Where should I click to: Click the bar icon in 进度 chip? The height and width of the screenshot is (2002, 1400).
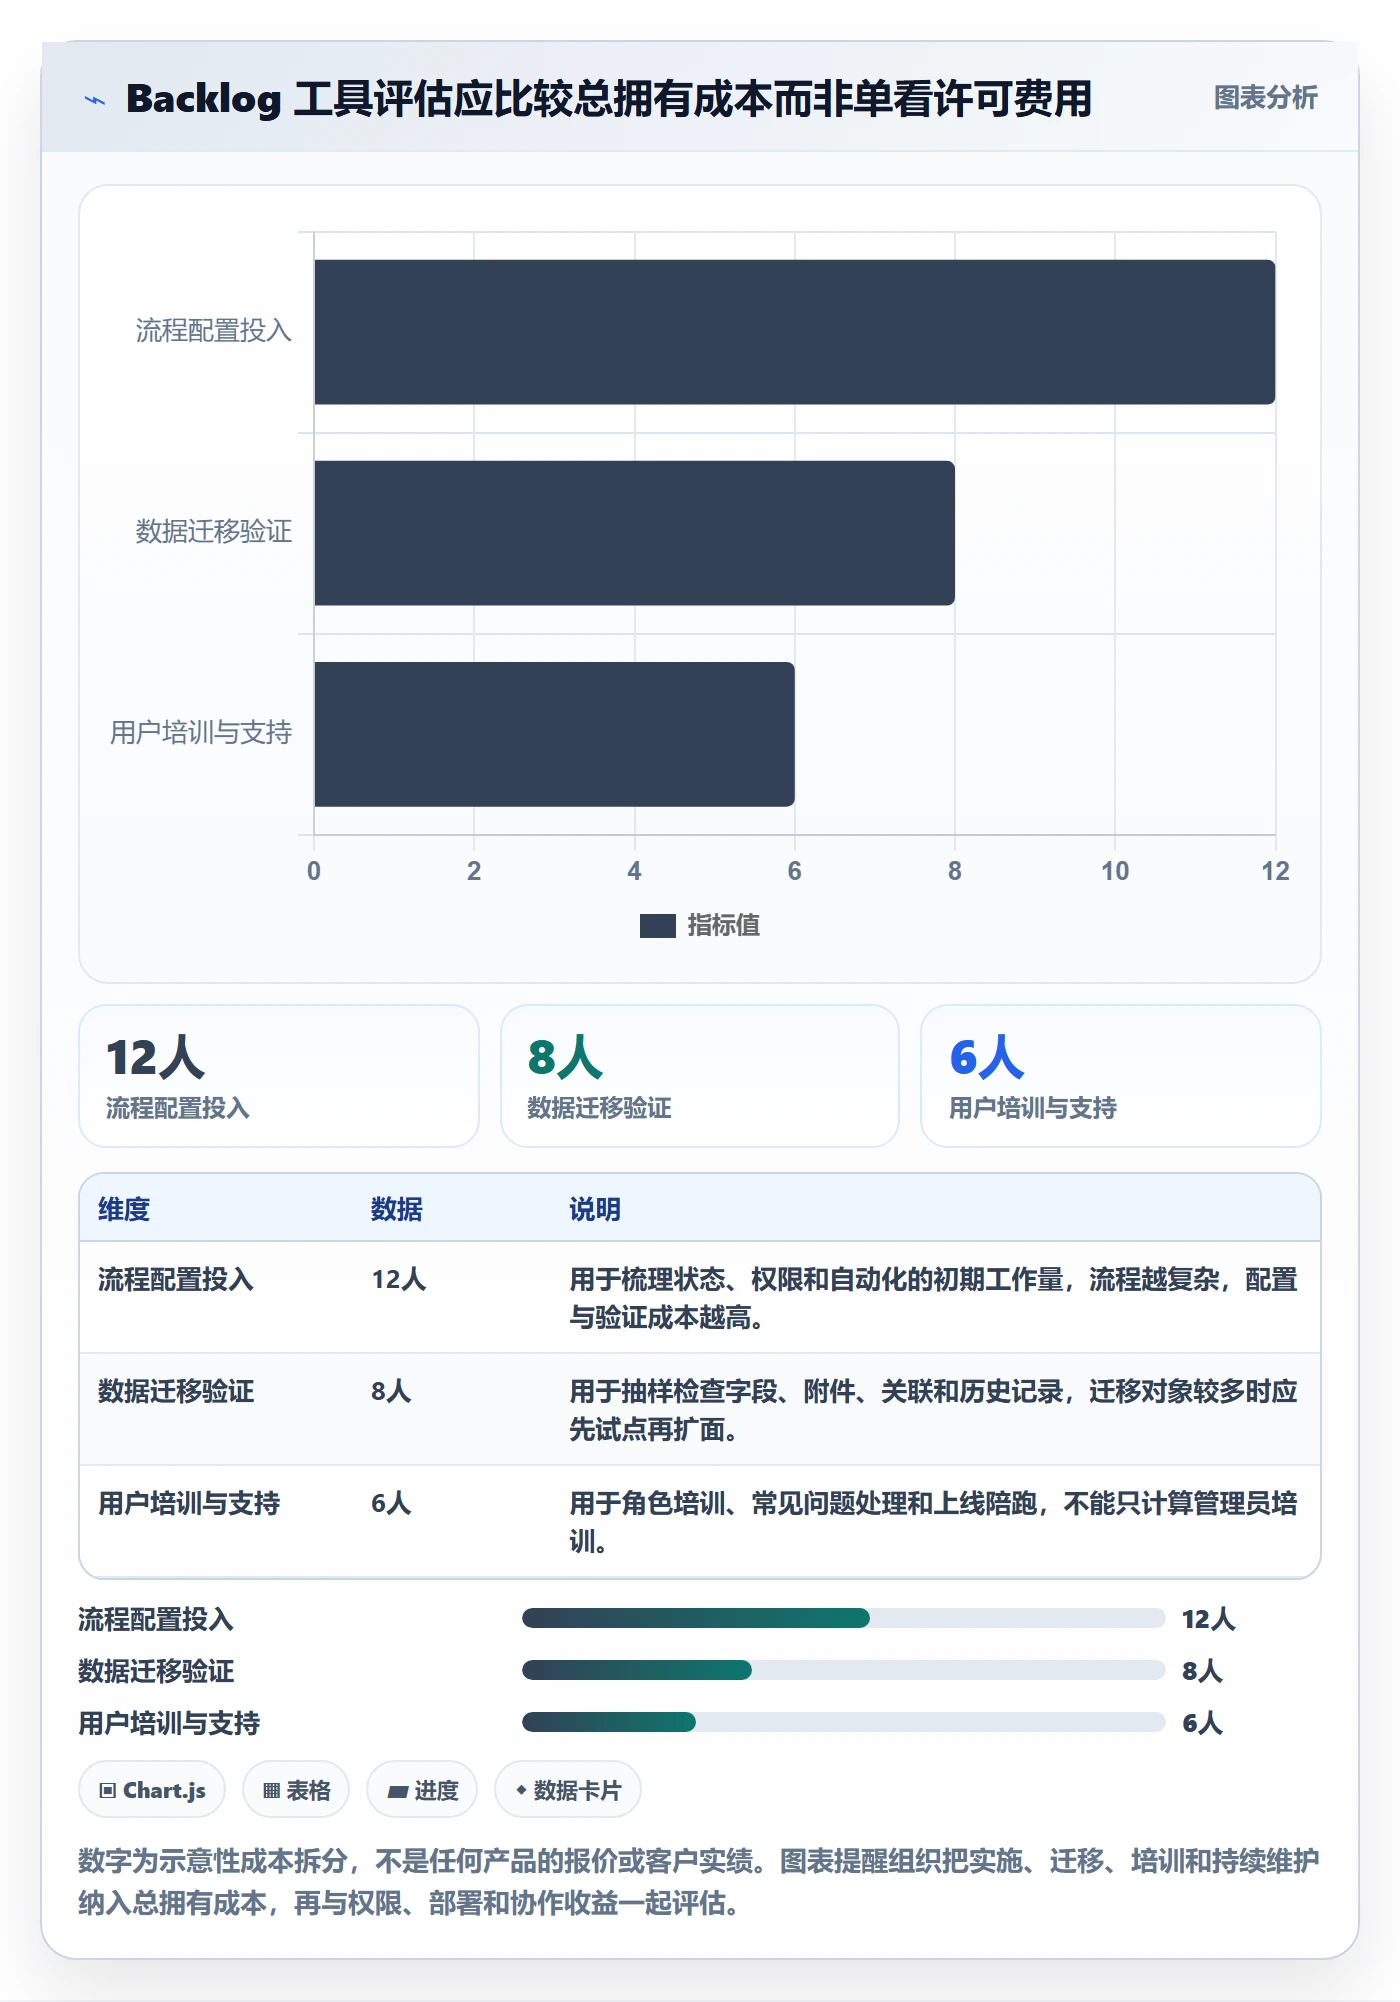(398, 1792)
